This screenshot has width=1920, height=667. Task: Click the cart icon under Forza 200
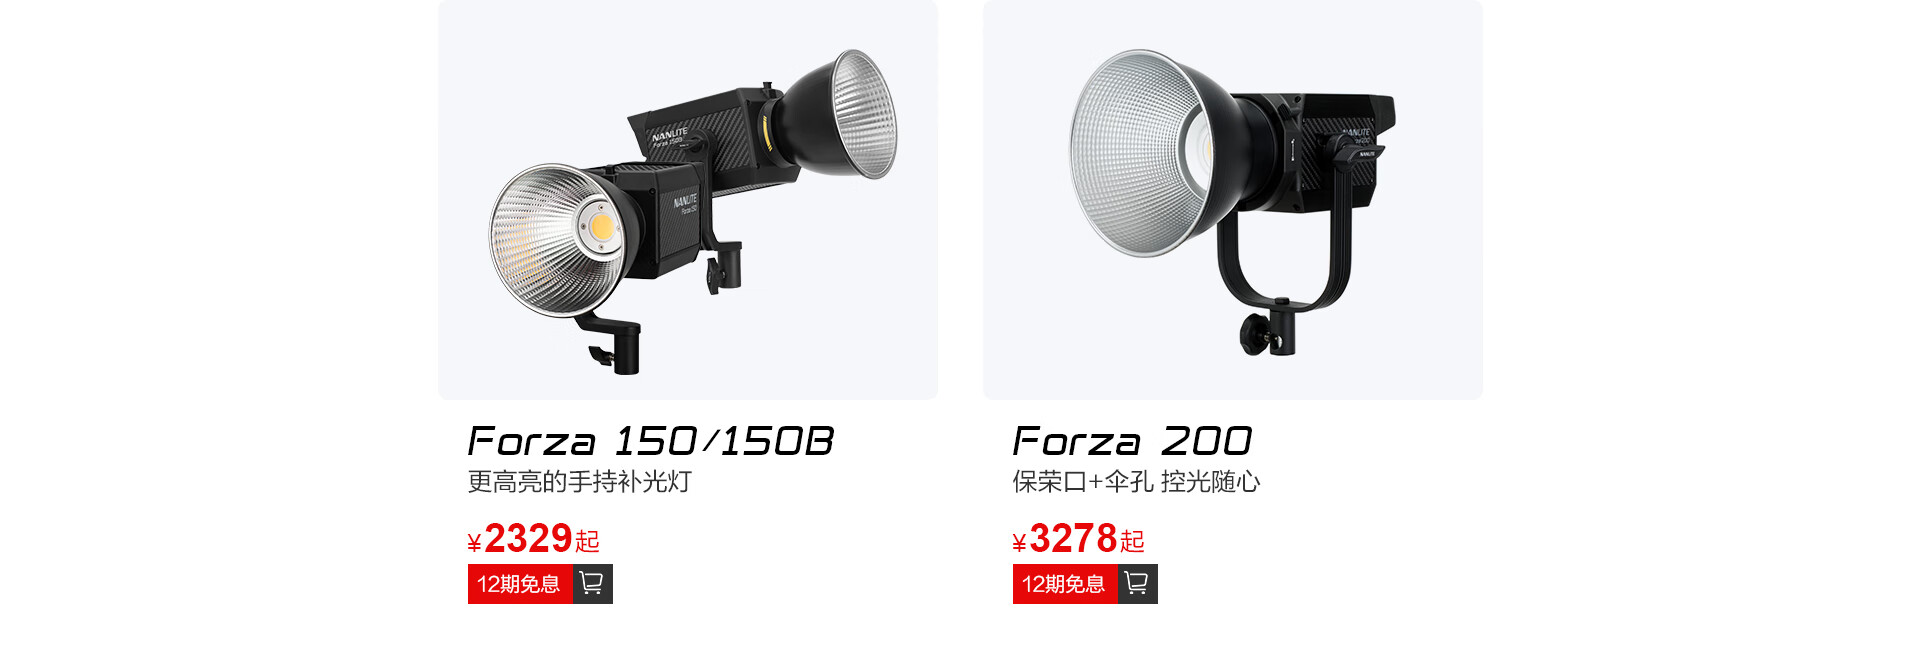pyautogui.click(x=1137, y=583)
